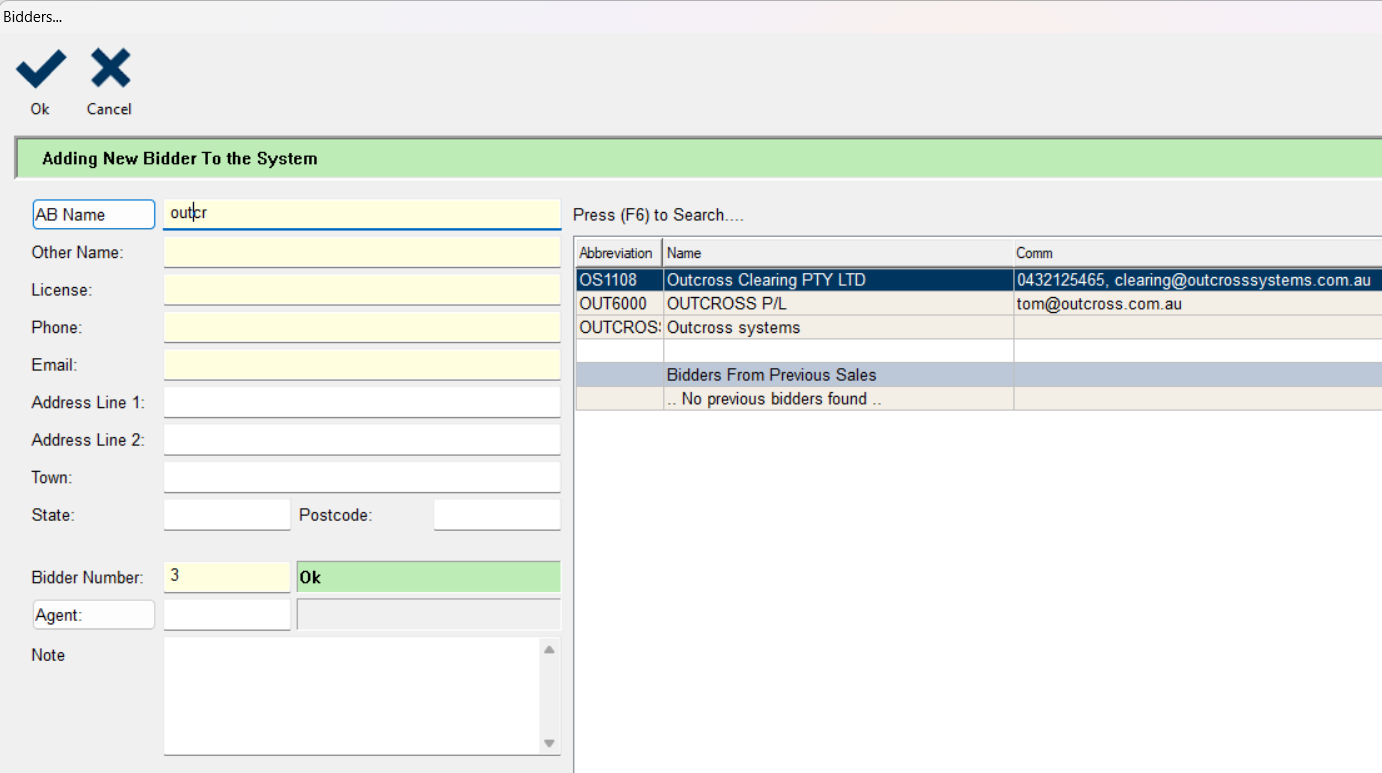This screenshot has height=773, width=1382.
Task: Click the AB Name label button
Action: click(x=94, y=214)
